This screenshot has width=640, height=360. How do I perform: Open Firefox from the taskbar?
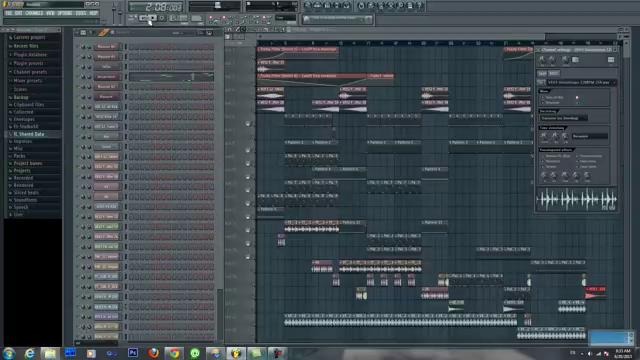pyautogui.click(x=153, y=353)
